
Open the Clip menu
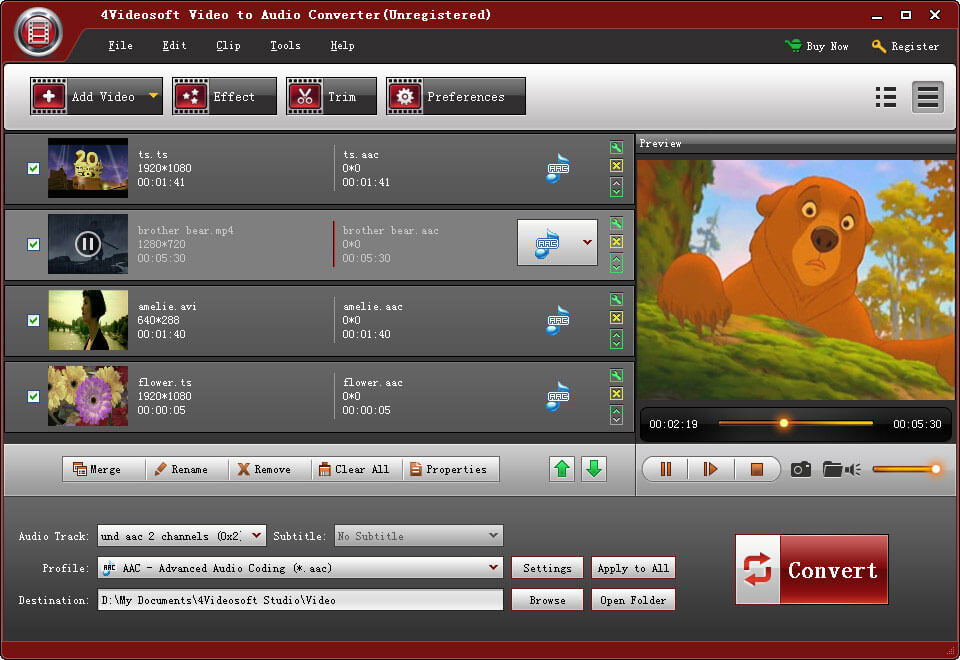pyautogui.click(x=228, y=46)
